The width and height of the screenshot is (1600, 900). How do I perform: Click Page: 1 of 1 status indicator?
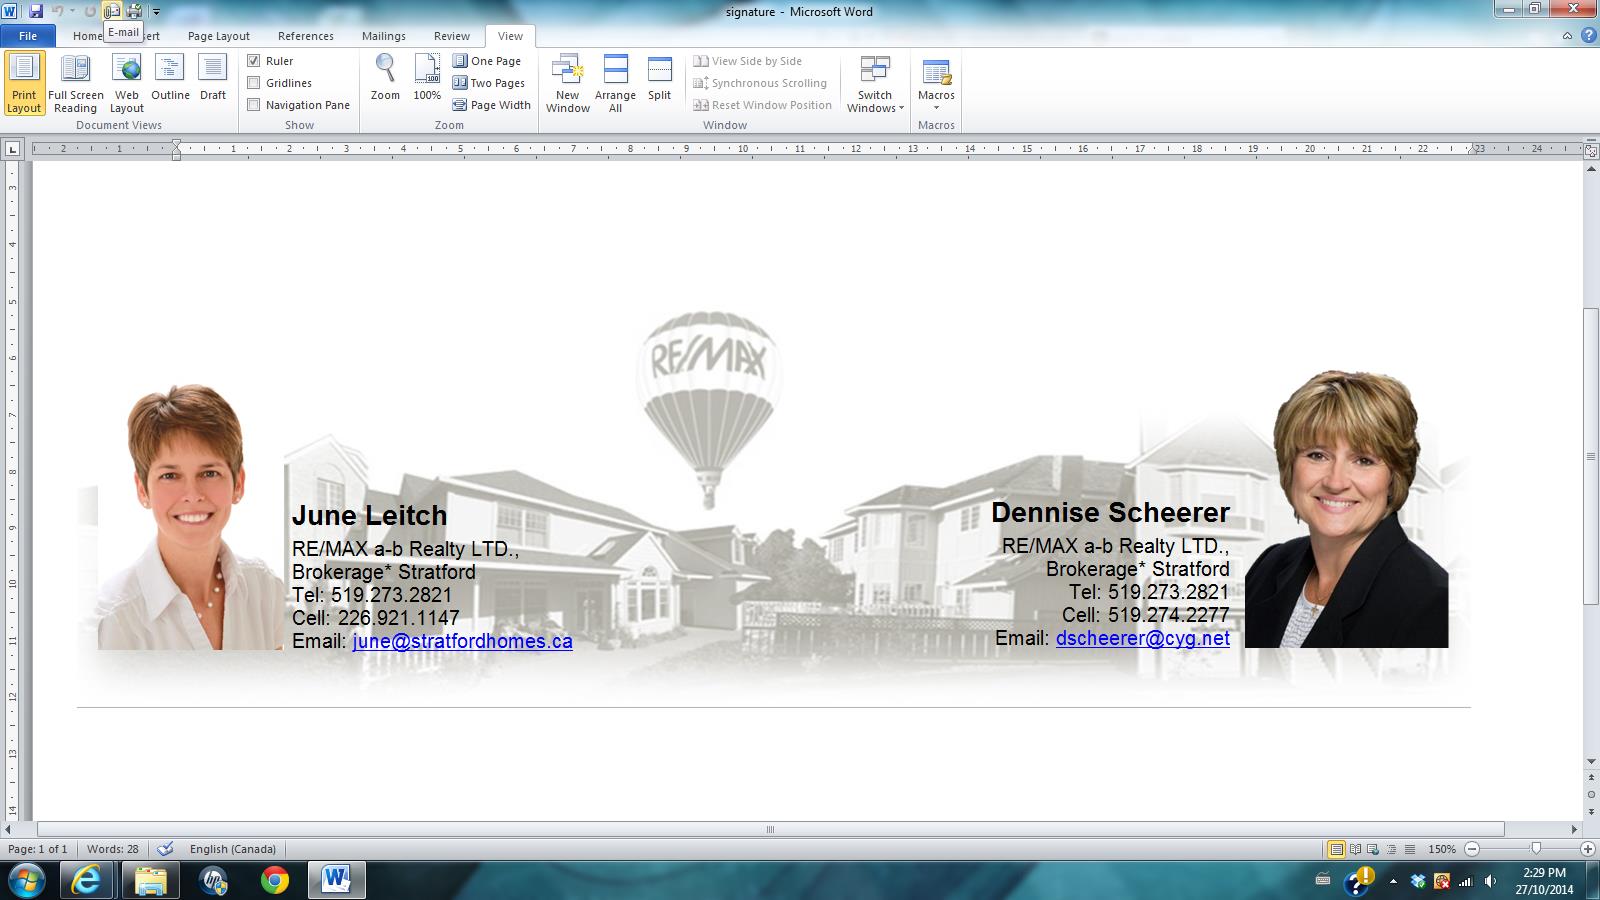pyautogui.click(x=38, y=849)
